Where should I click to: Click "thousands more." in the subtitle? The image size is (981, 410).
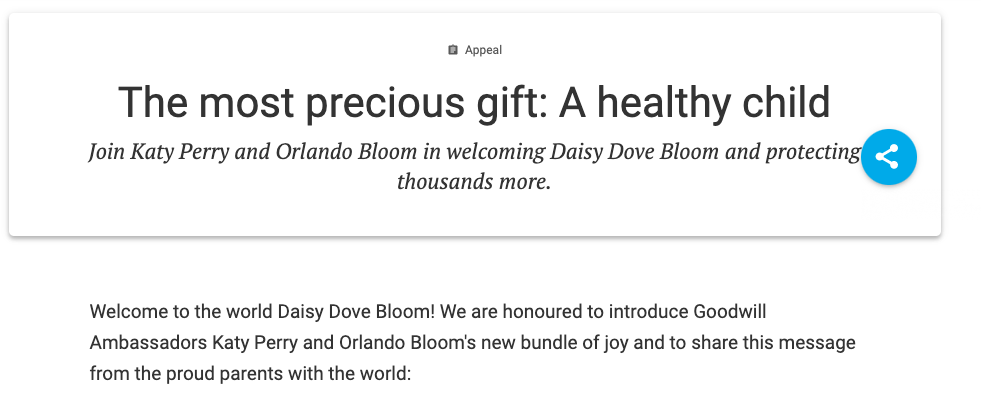[x=474, y=182]
